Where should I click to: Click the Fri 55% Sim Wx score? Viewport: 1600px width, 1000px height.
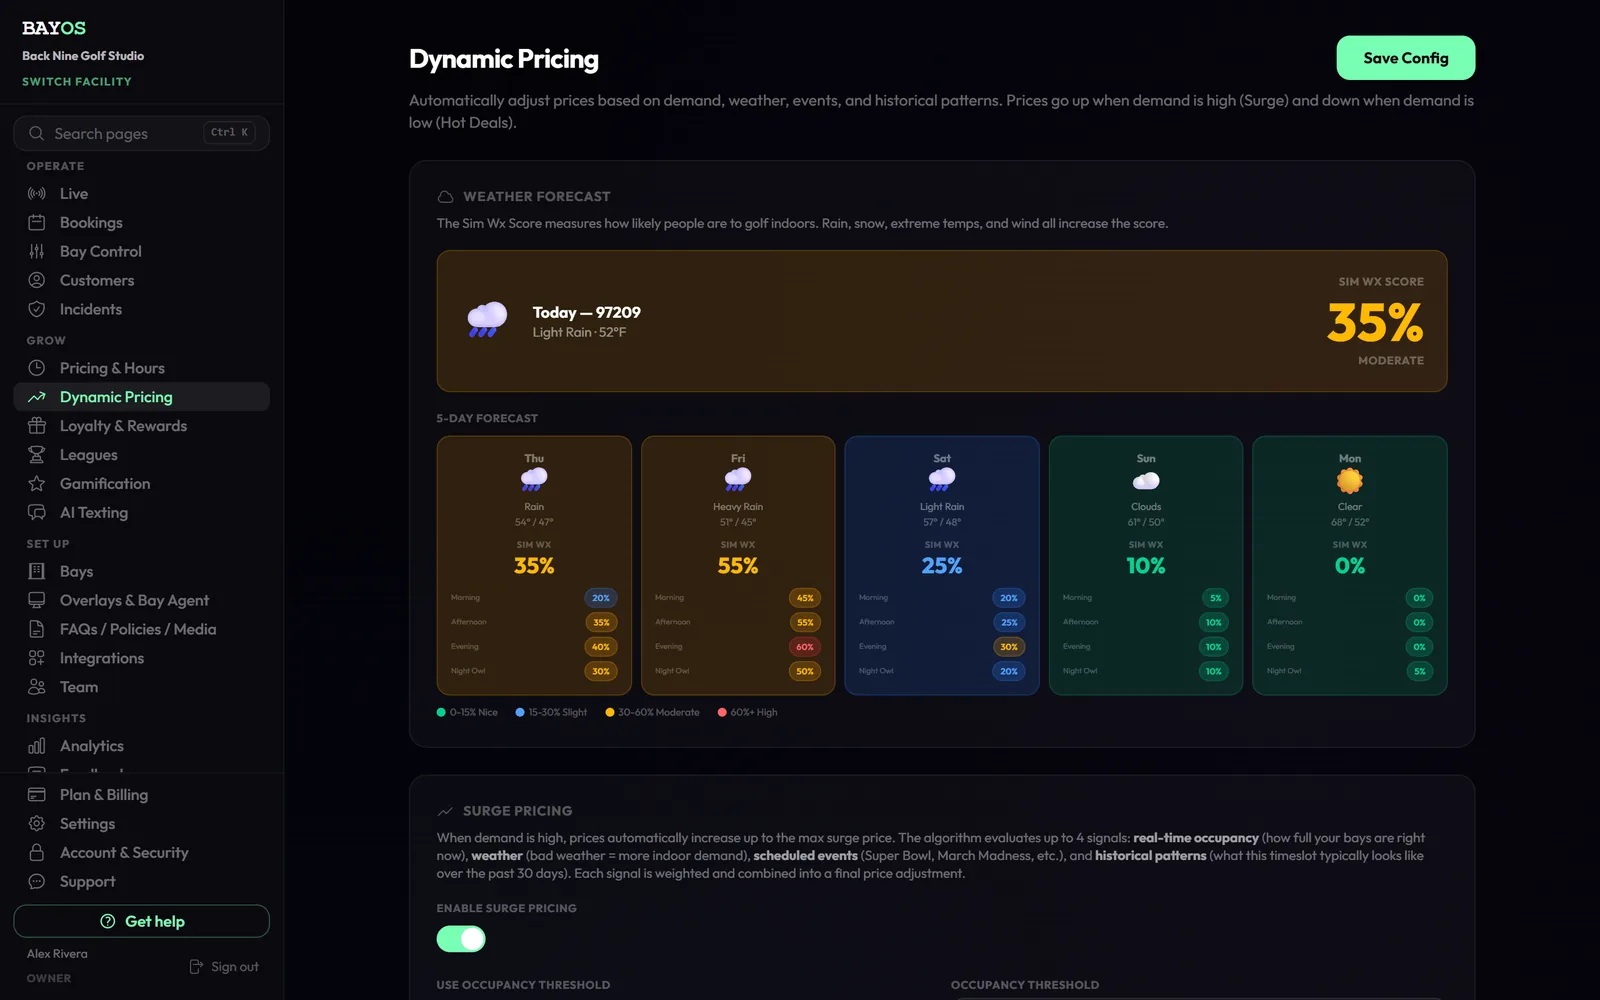pyautogui.click(x=738, y=566)
